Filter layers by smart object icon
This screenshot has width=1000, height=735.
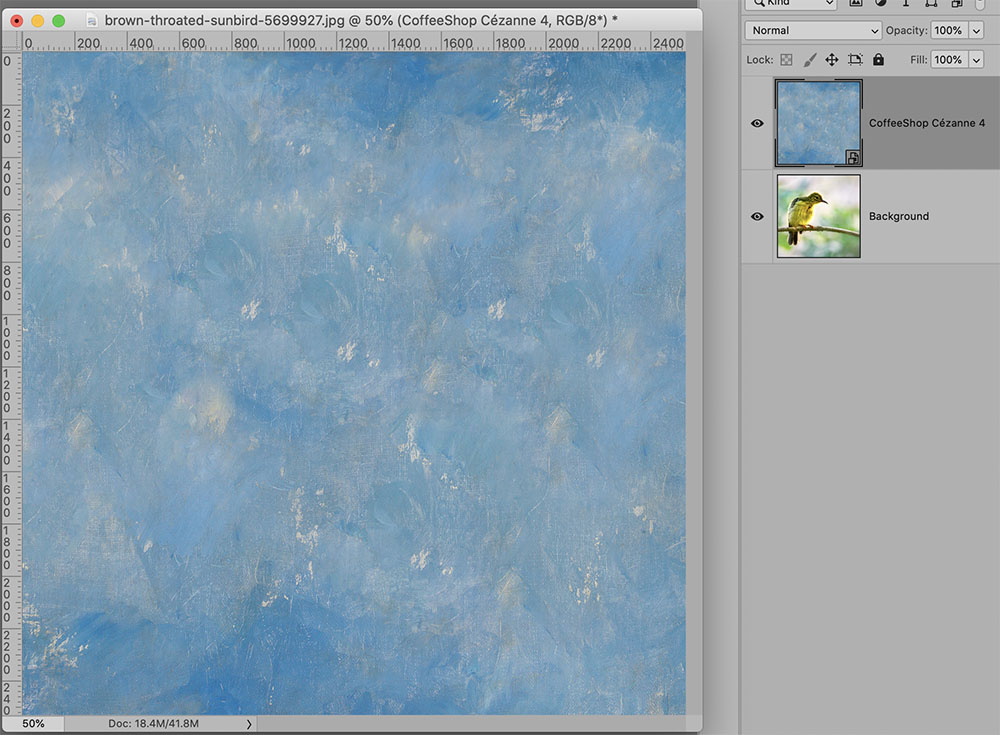pyautogui.click(x=957, y=3)
